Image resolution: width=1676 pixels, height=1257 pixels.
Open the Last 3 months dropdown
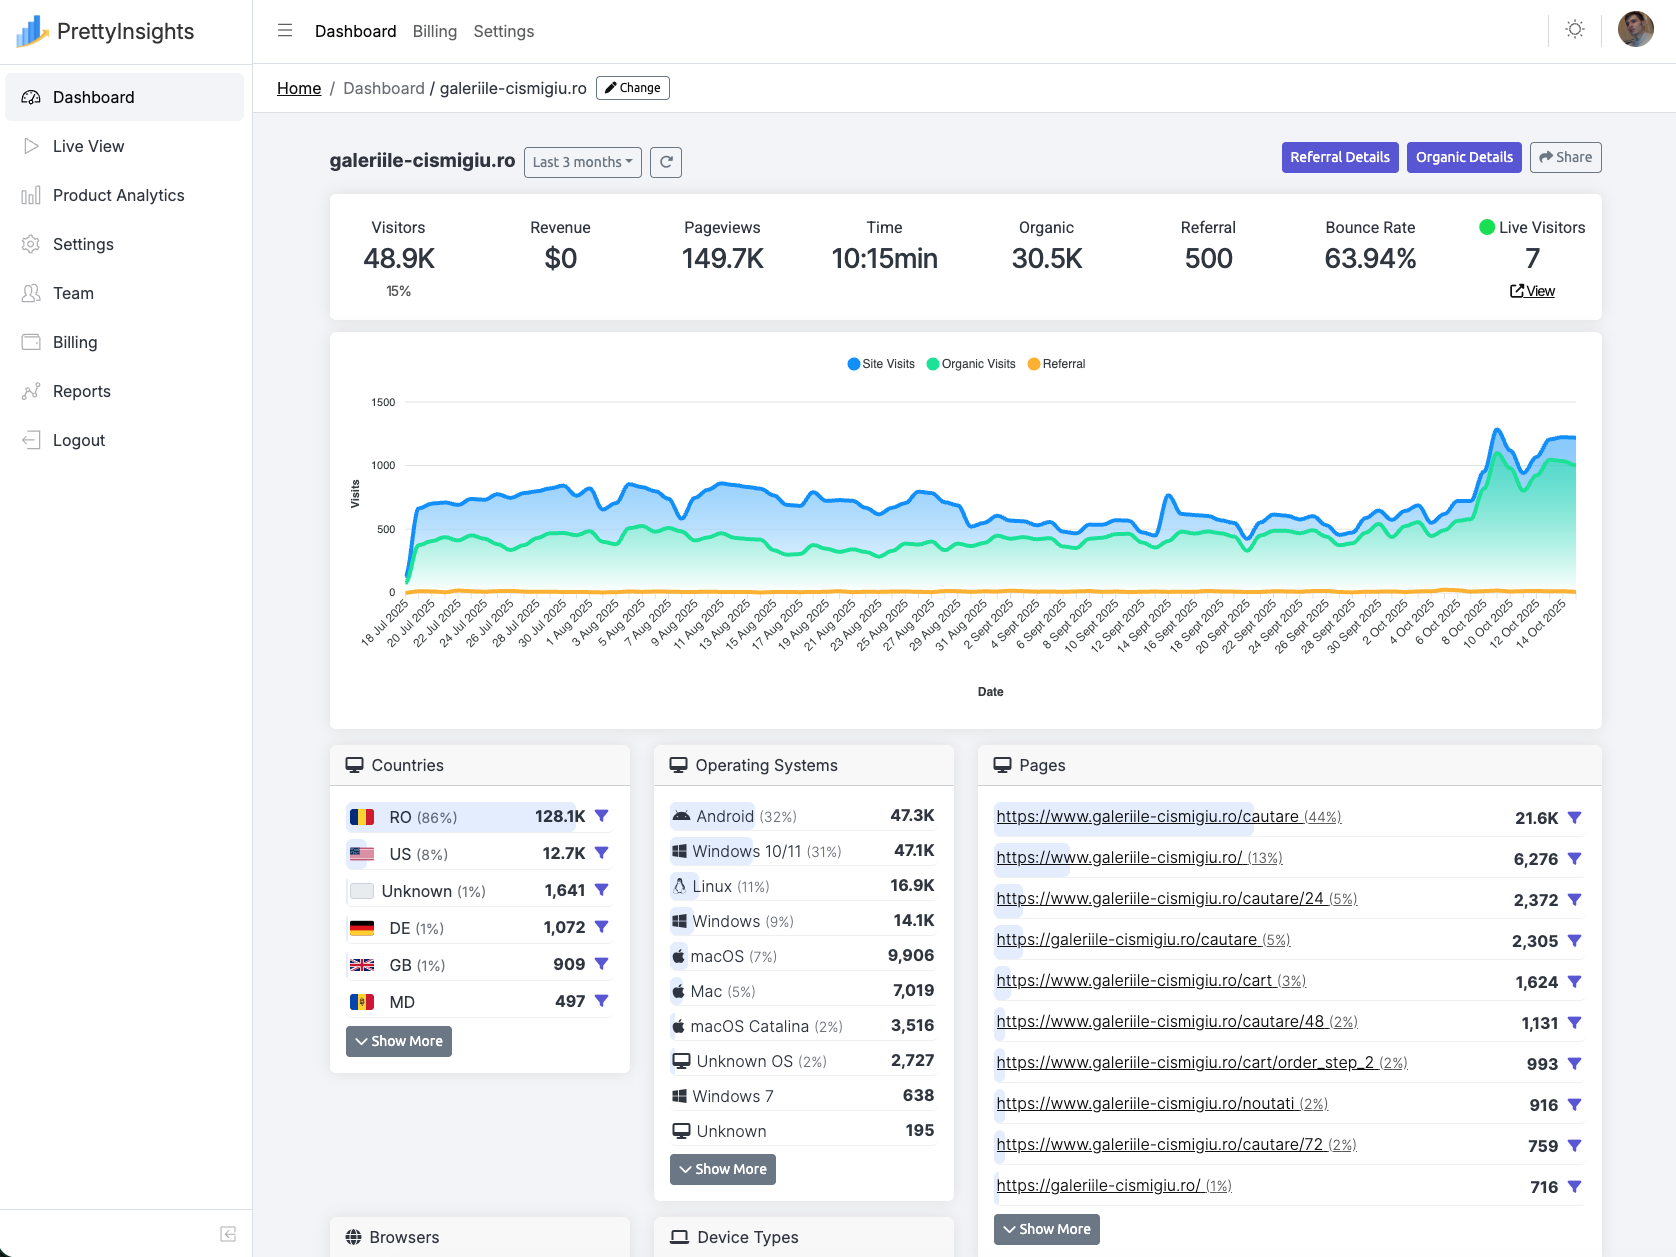pyautogui.click(x=583, y=162)
